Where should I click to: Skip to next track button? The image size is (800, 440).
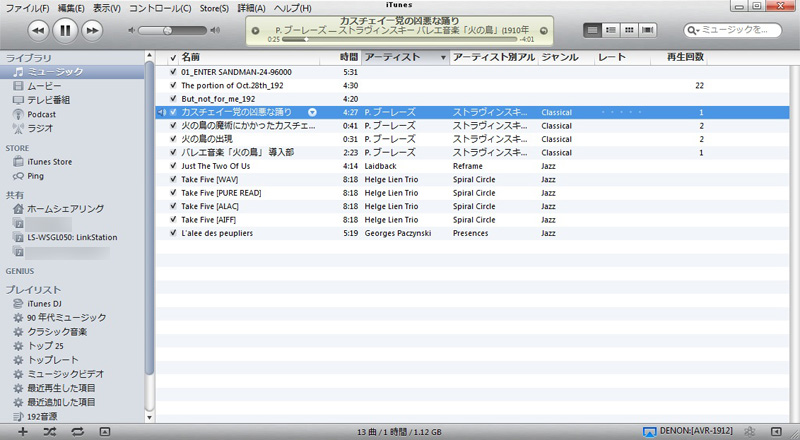(x=92, y=31)
